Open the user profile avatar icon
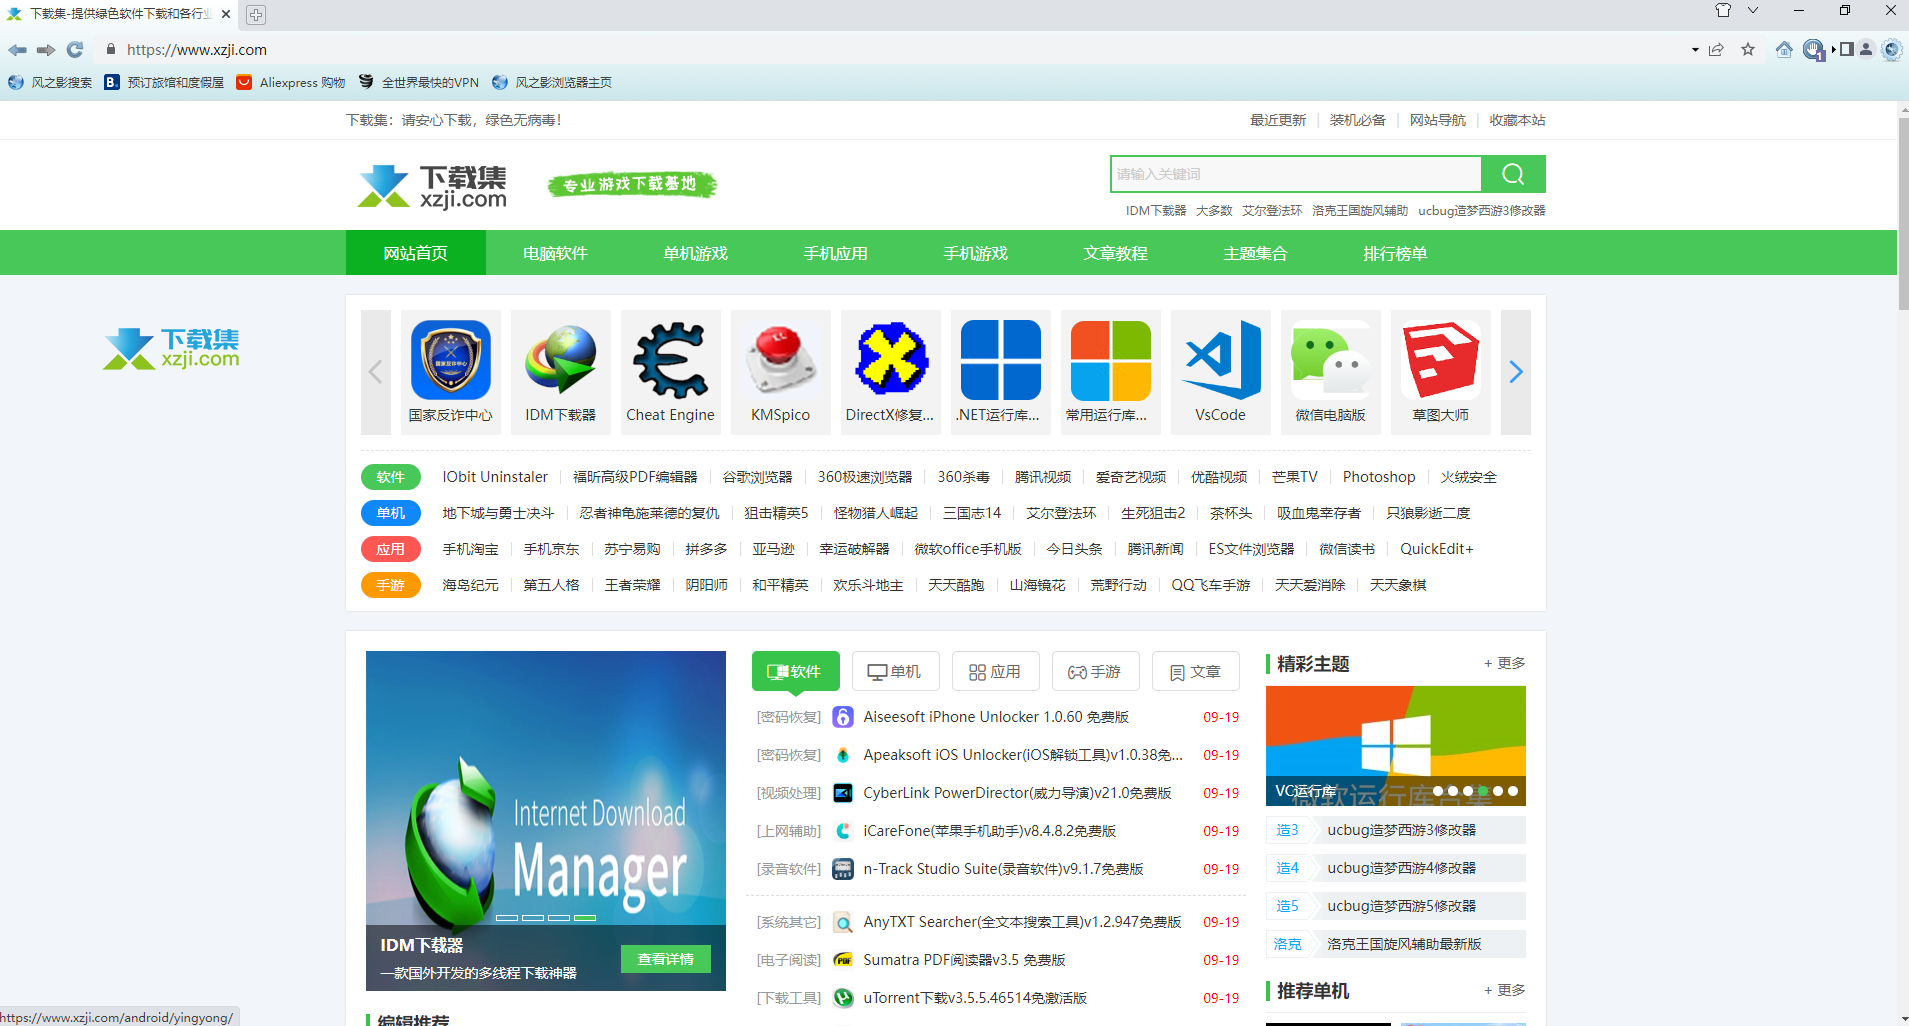This screenshot has height=1026, width=1909. (1866, 49)
